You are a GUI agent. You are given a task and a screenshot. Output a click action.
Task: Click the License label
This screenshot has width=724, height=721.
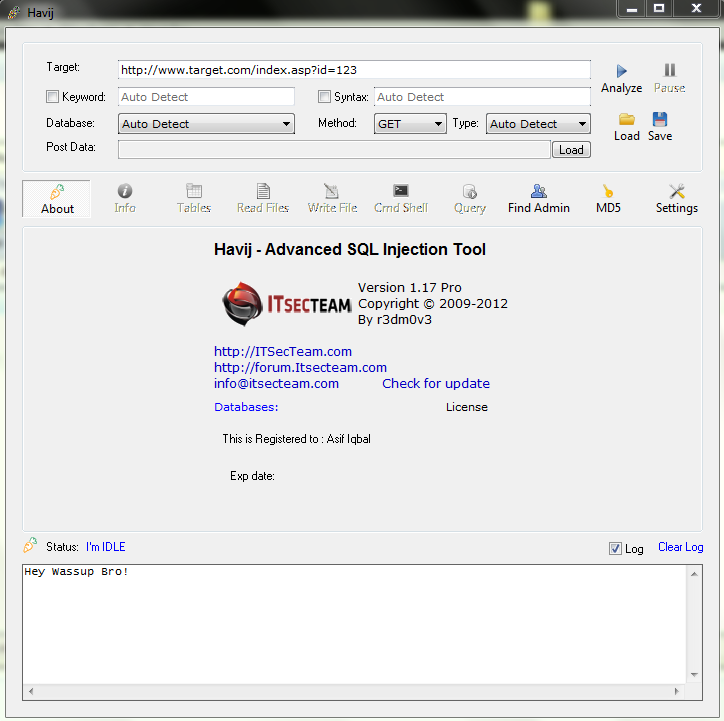point(467,407)
